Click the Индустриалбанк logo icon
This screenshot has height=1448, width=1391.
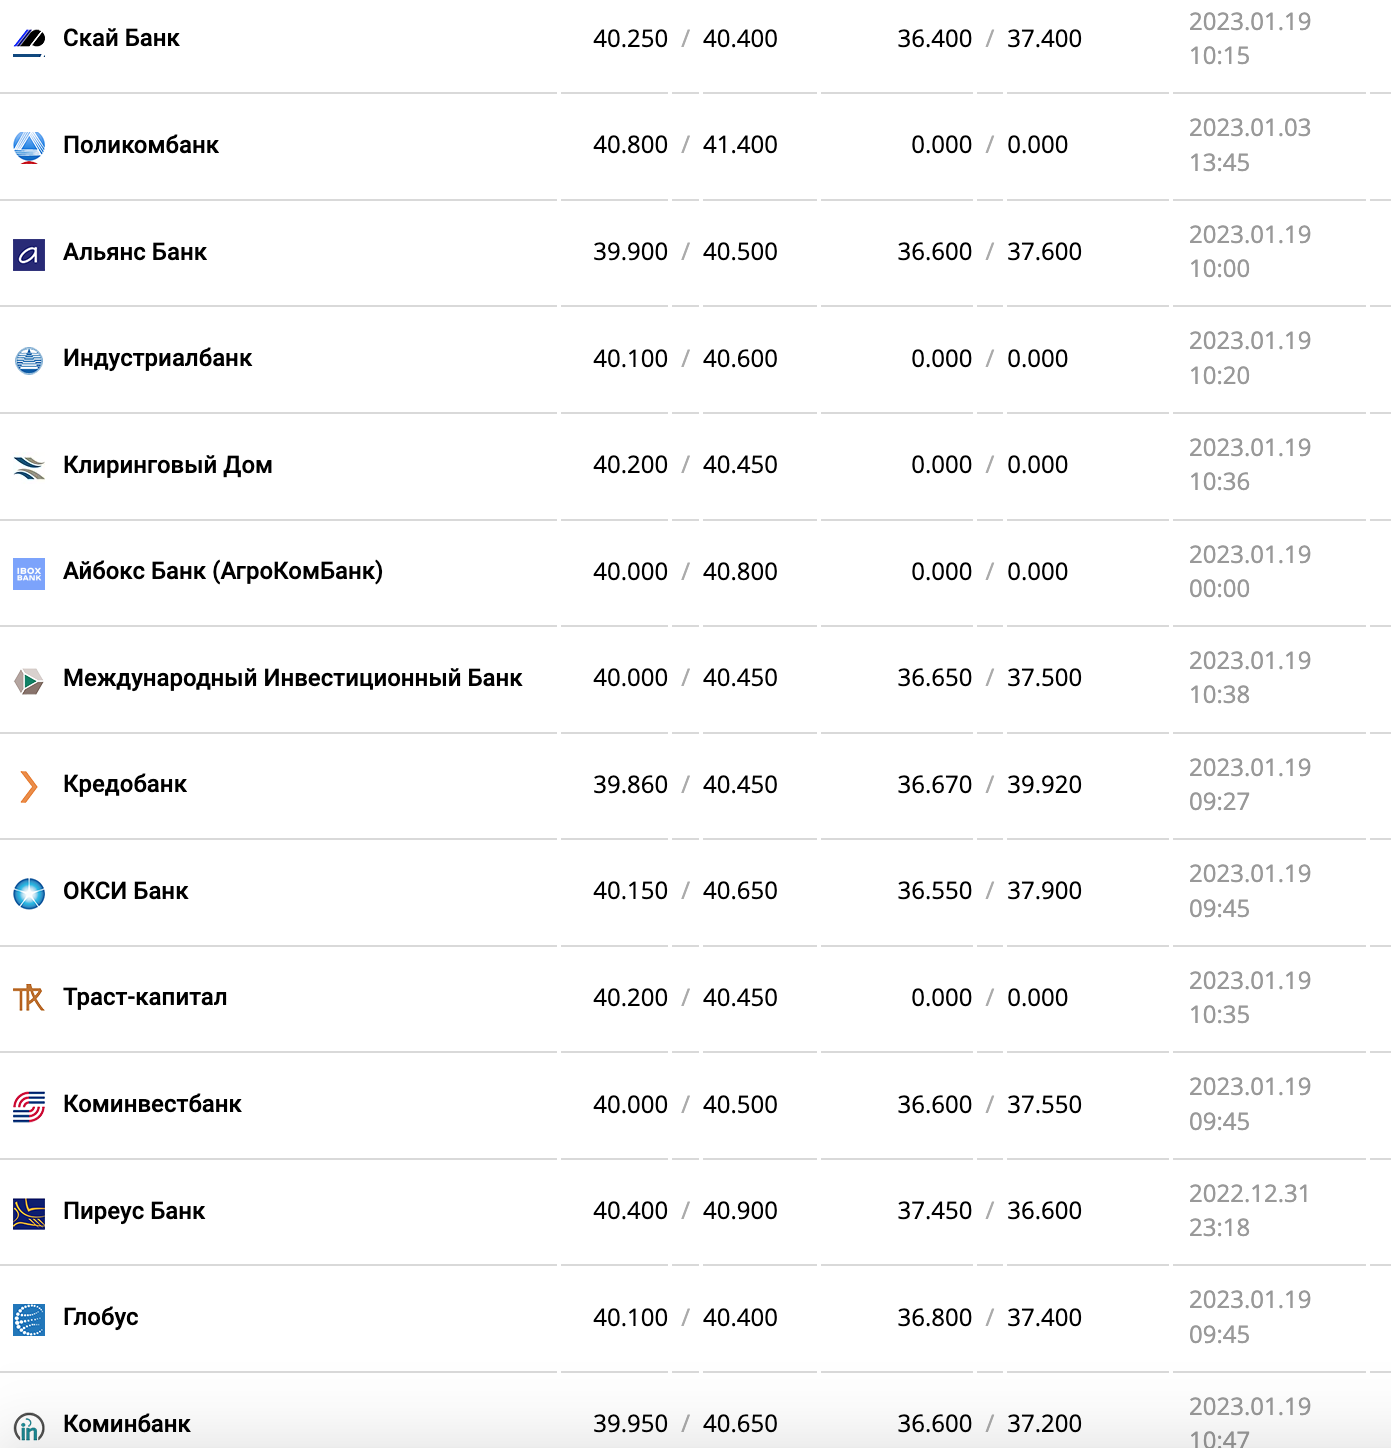(29, 360)
